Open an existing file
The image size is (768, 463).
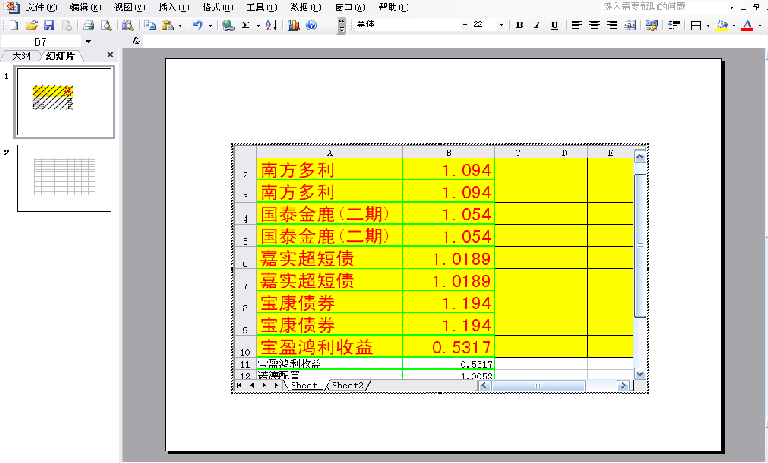[x=32, y=25]
